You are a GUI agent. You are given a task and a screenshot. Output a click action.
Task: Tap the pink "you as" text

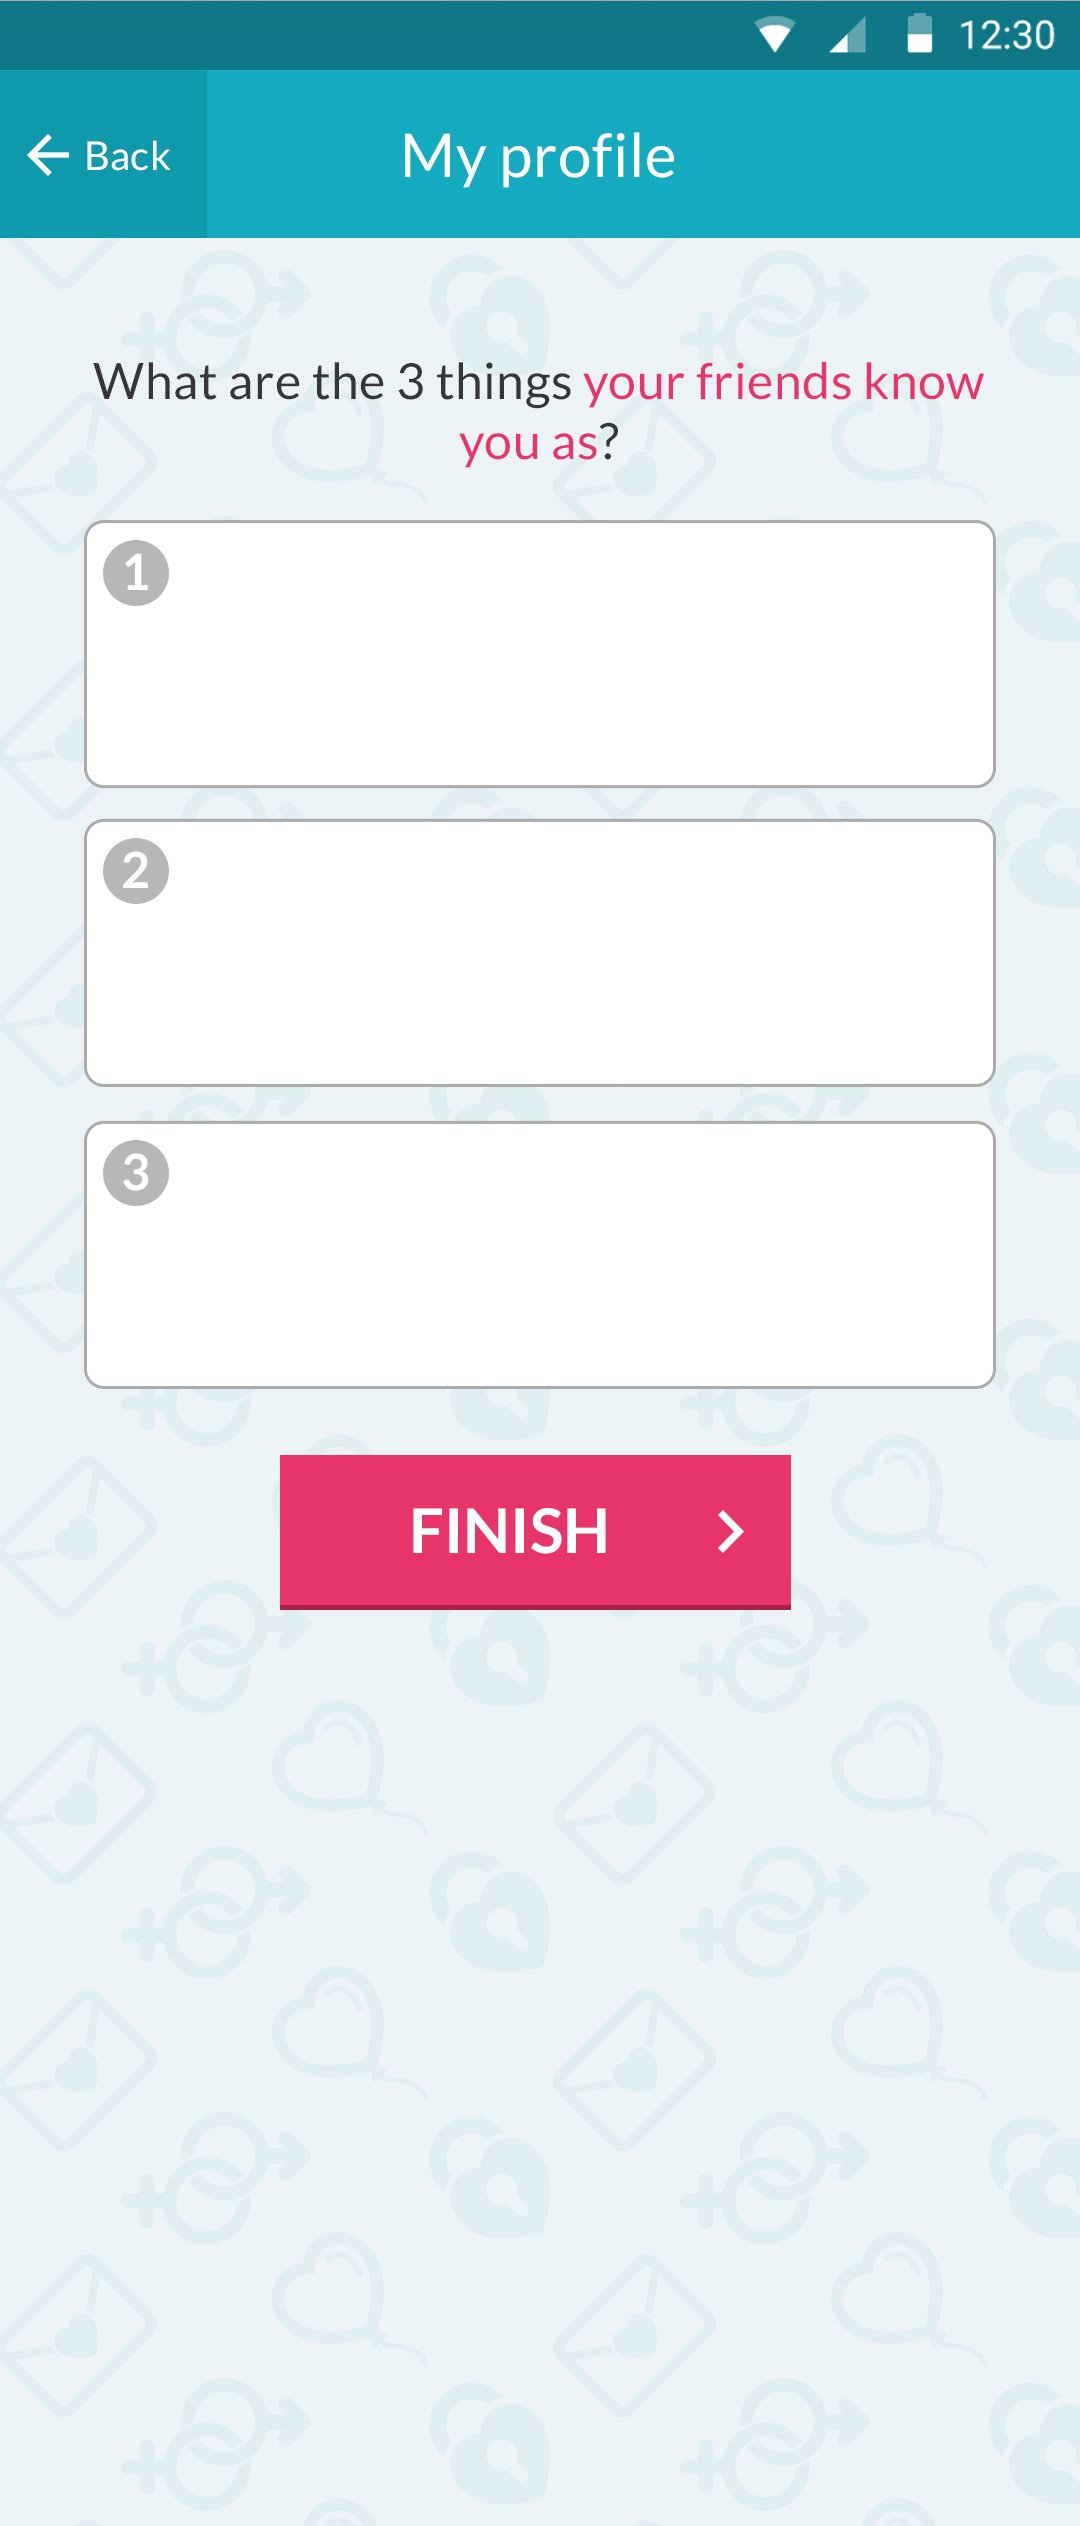tap(527, 442)
